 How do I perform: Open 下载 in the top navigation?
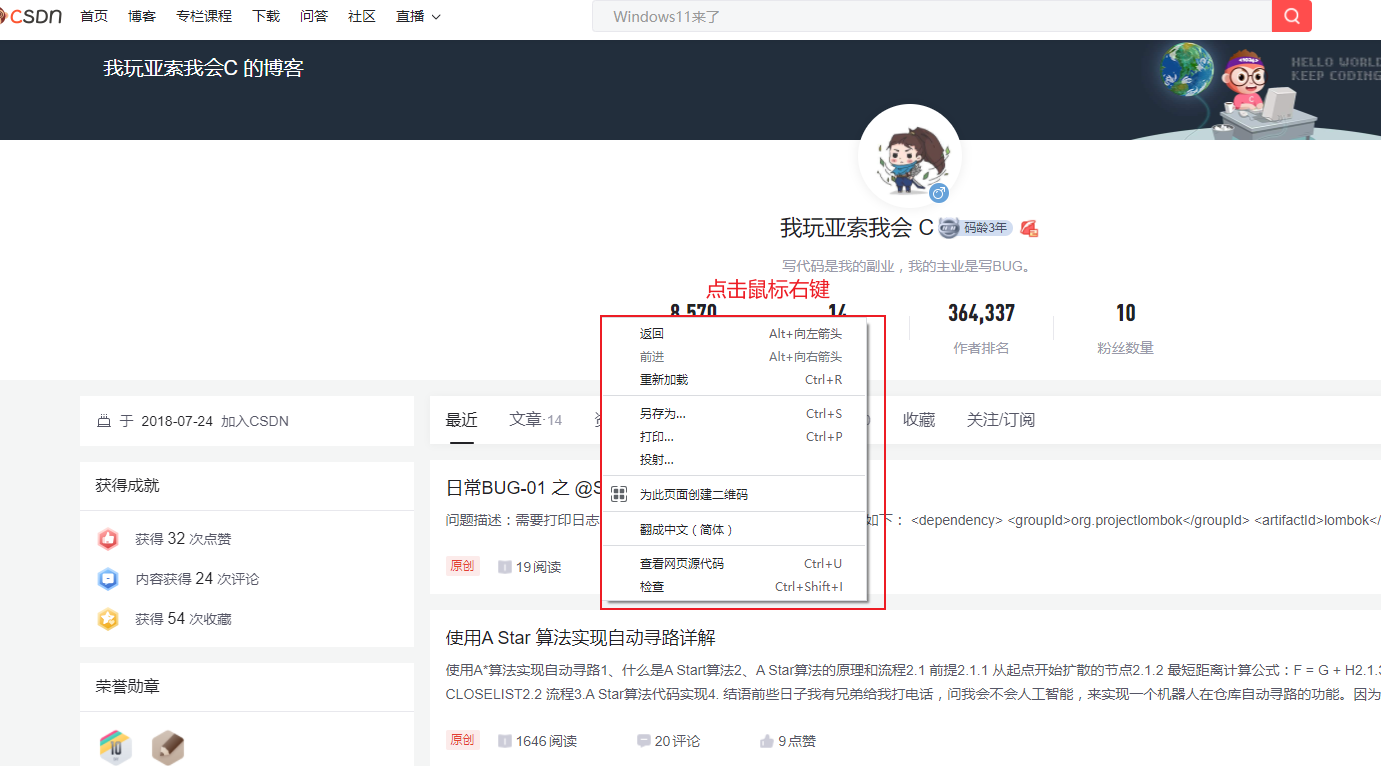[x=266, y=16]
